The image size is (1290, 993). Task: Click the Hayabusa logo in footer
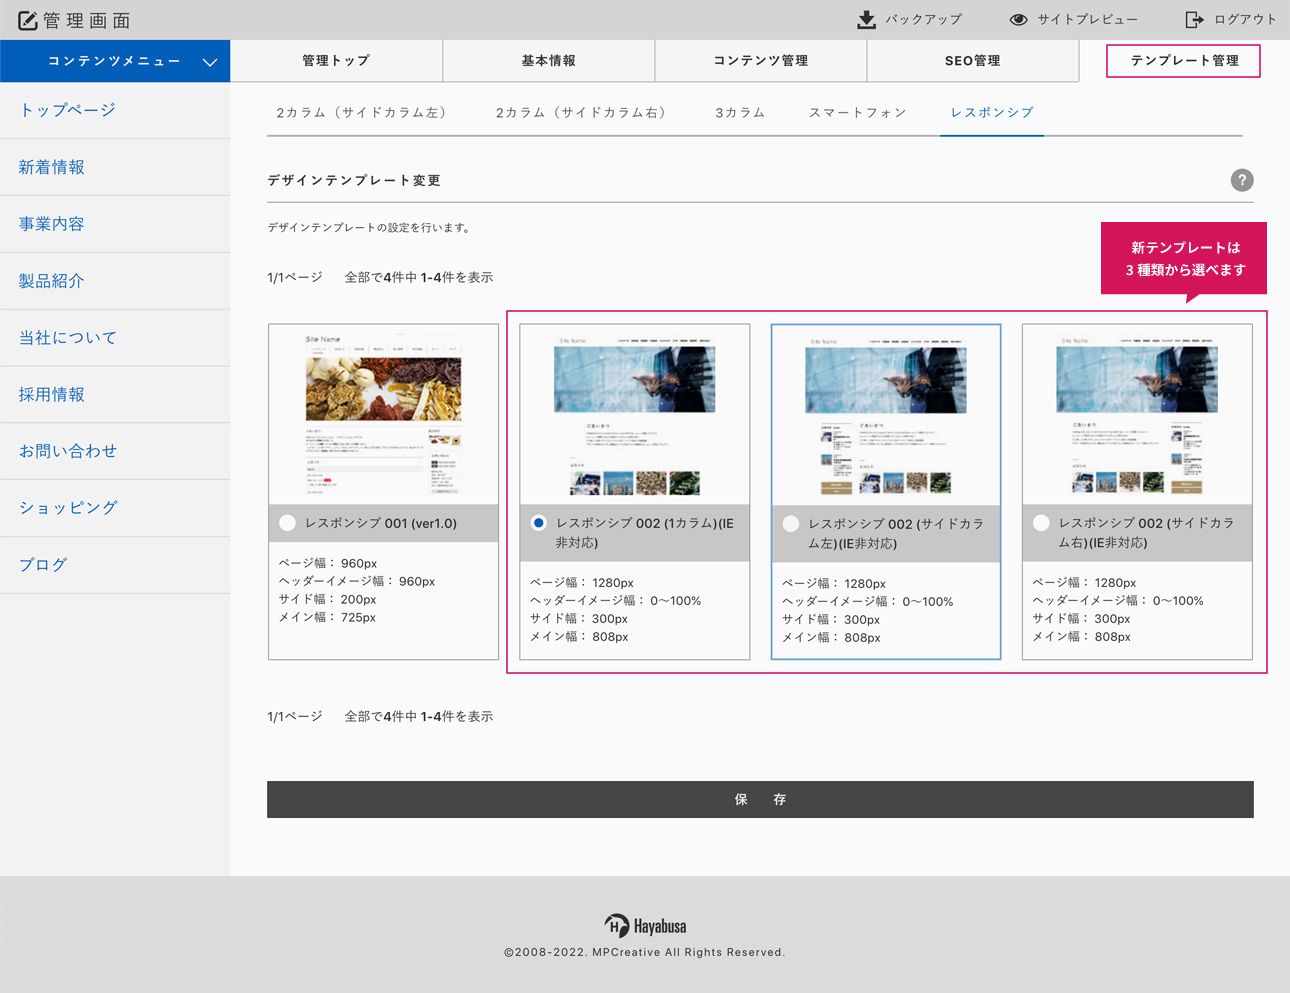click(x=645, y=926)
